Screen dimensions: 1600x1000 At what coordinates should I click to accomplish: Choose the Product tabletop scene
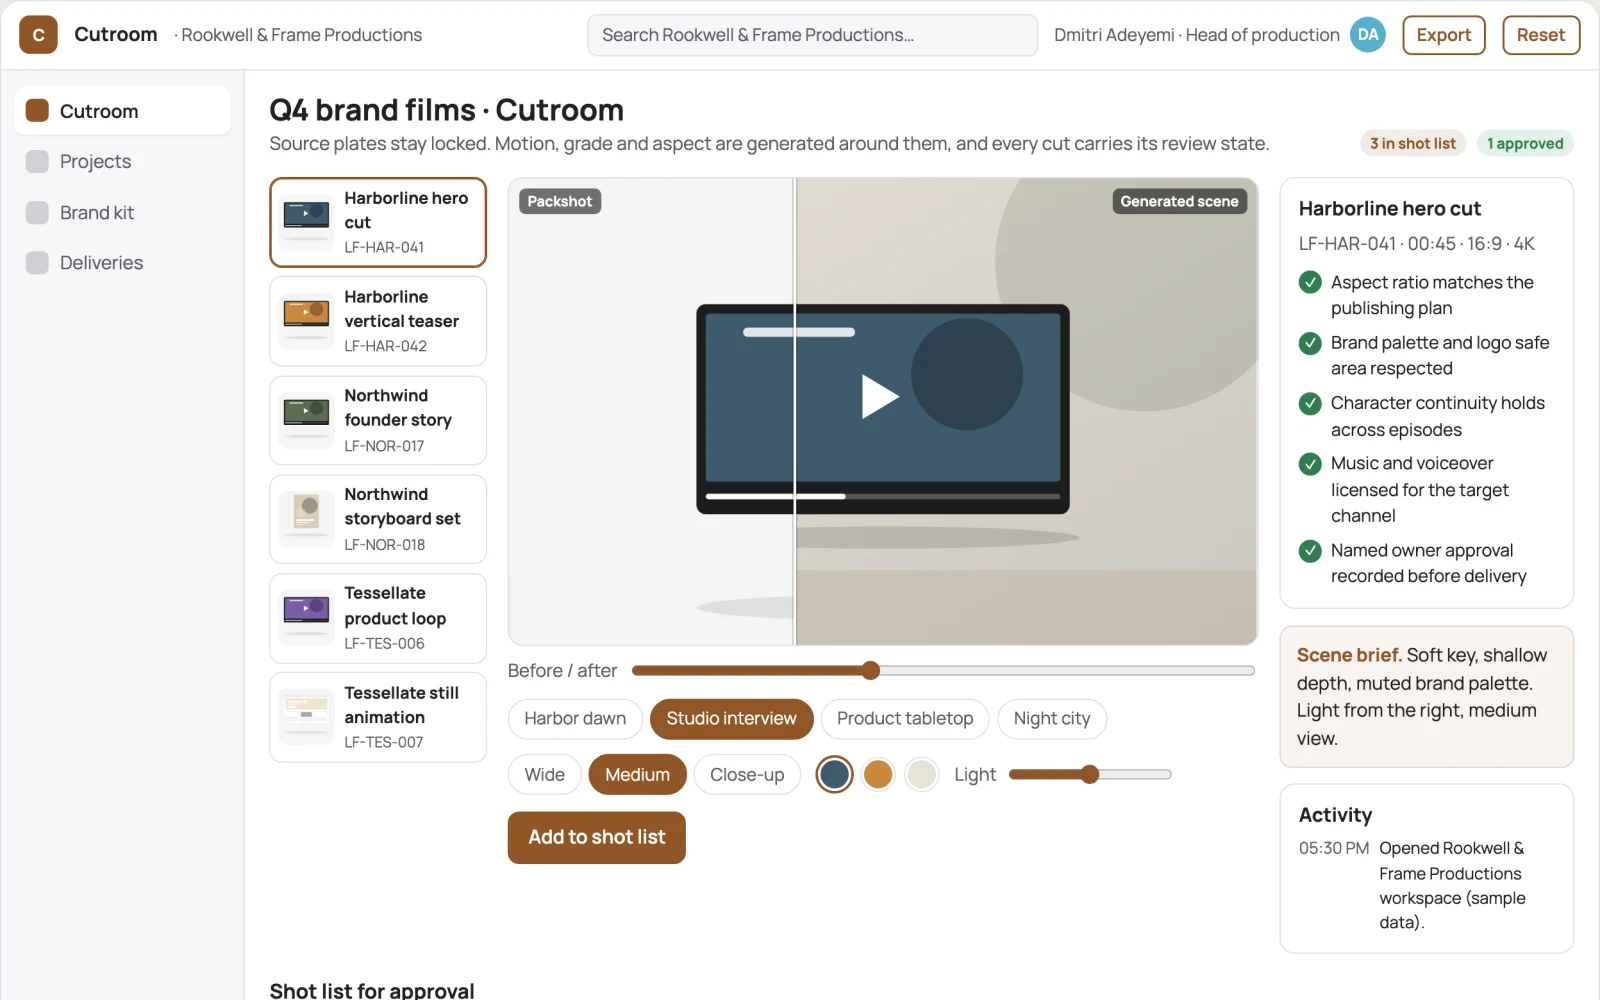pos(905,719)
